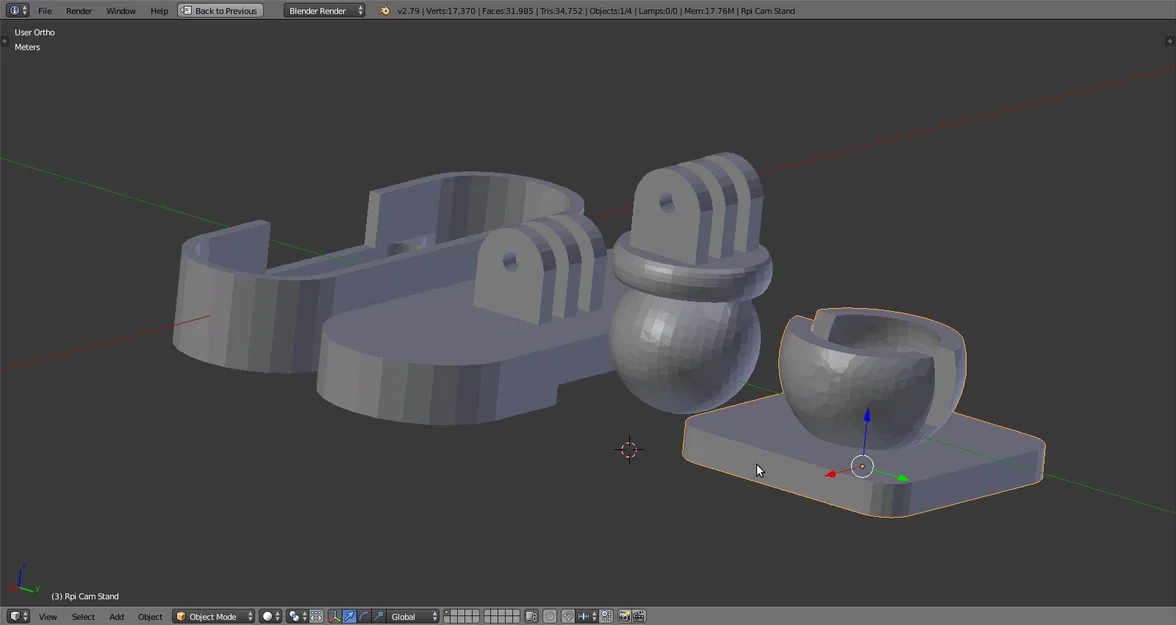Open the Add menu in the 3D viewport header
Viewport: 1176px width, 625px height.
pyautogui.click(x=116, y=617)
